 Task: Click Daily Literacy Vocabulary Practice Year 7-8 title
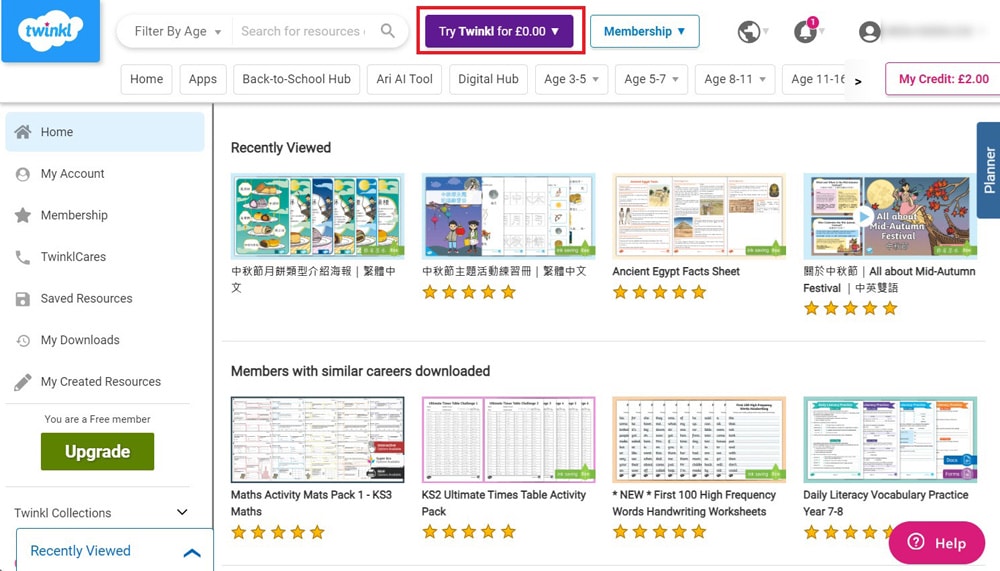(x=886, y=503)
